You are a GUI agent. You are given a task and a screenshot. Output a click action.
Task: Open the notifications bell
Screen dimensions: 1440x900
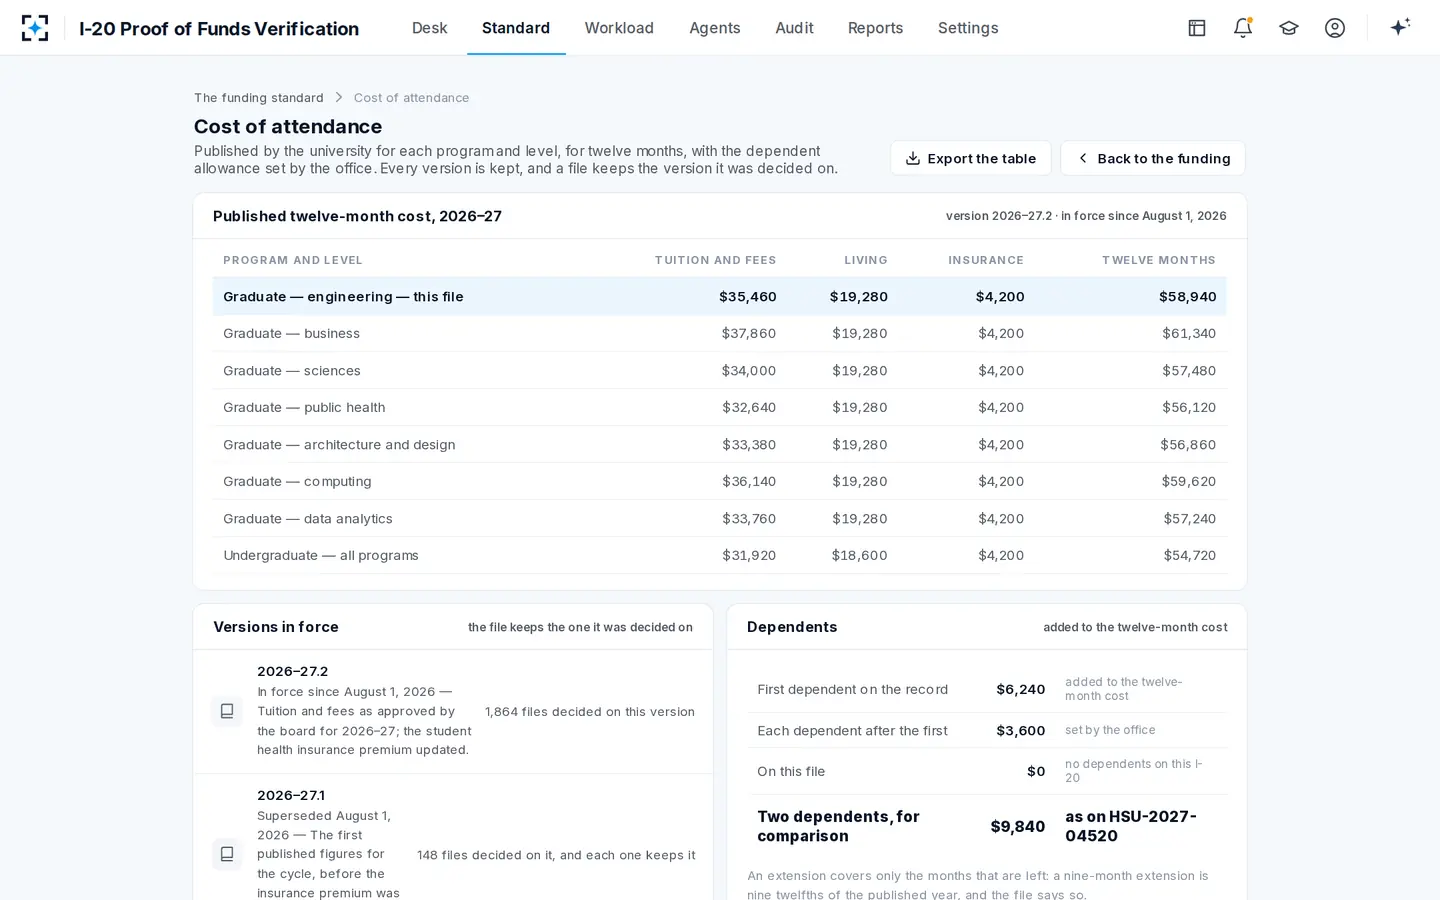tap(1243, 28)
